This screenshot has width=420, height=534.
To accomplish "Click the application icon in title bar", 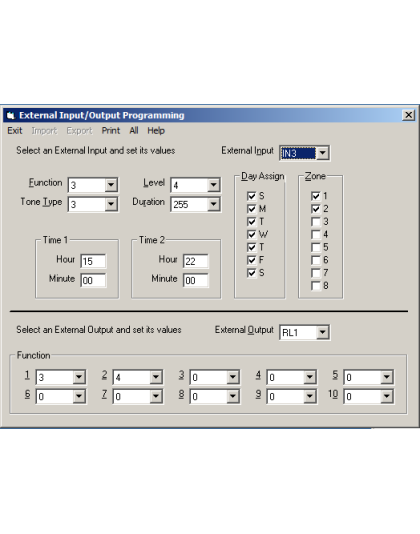I will pyautogui.click(x=11, y=115).
